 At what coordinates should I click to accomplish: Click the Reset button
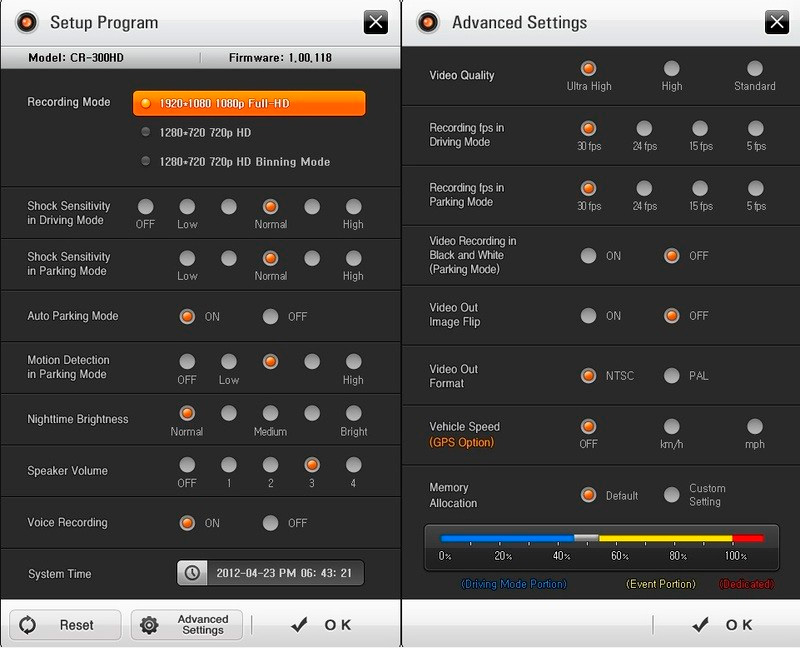[65, 625]
